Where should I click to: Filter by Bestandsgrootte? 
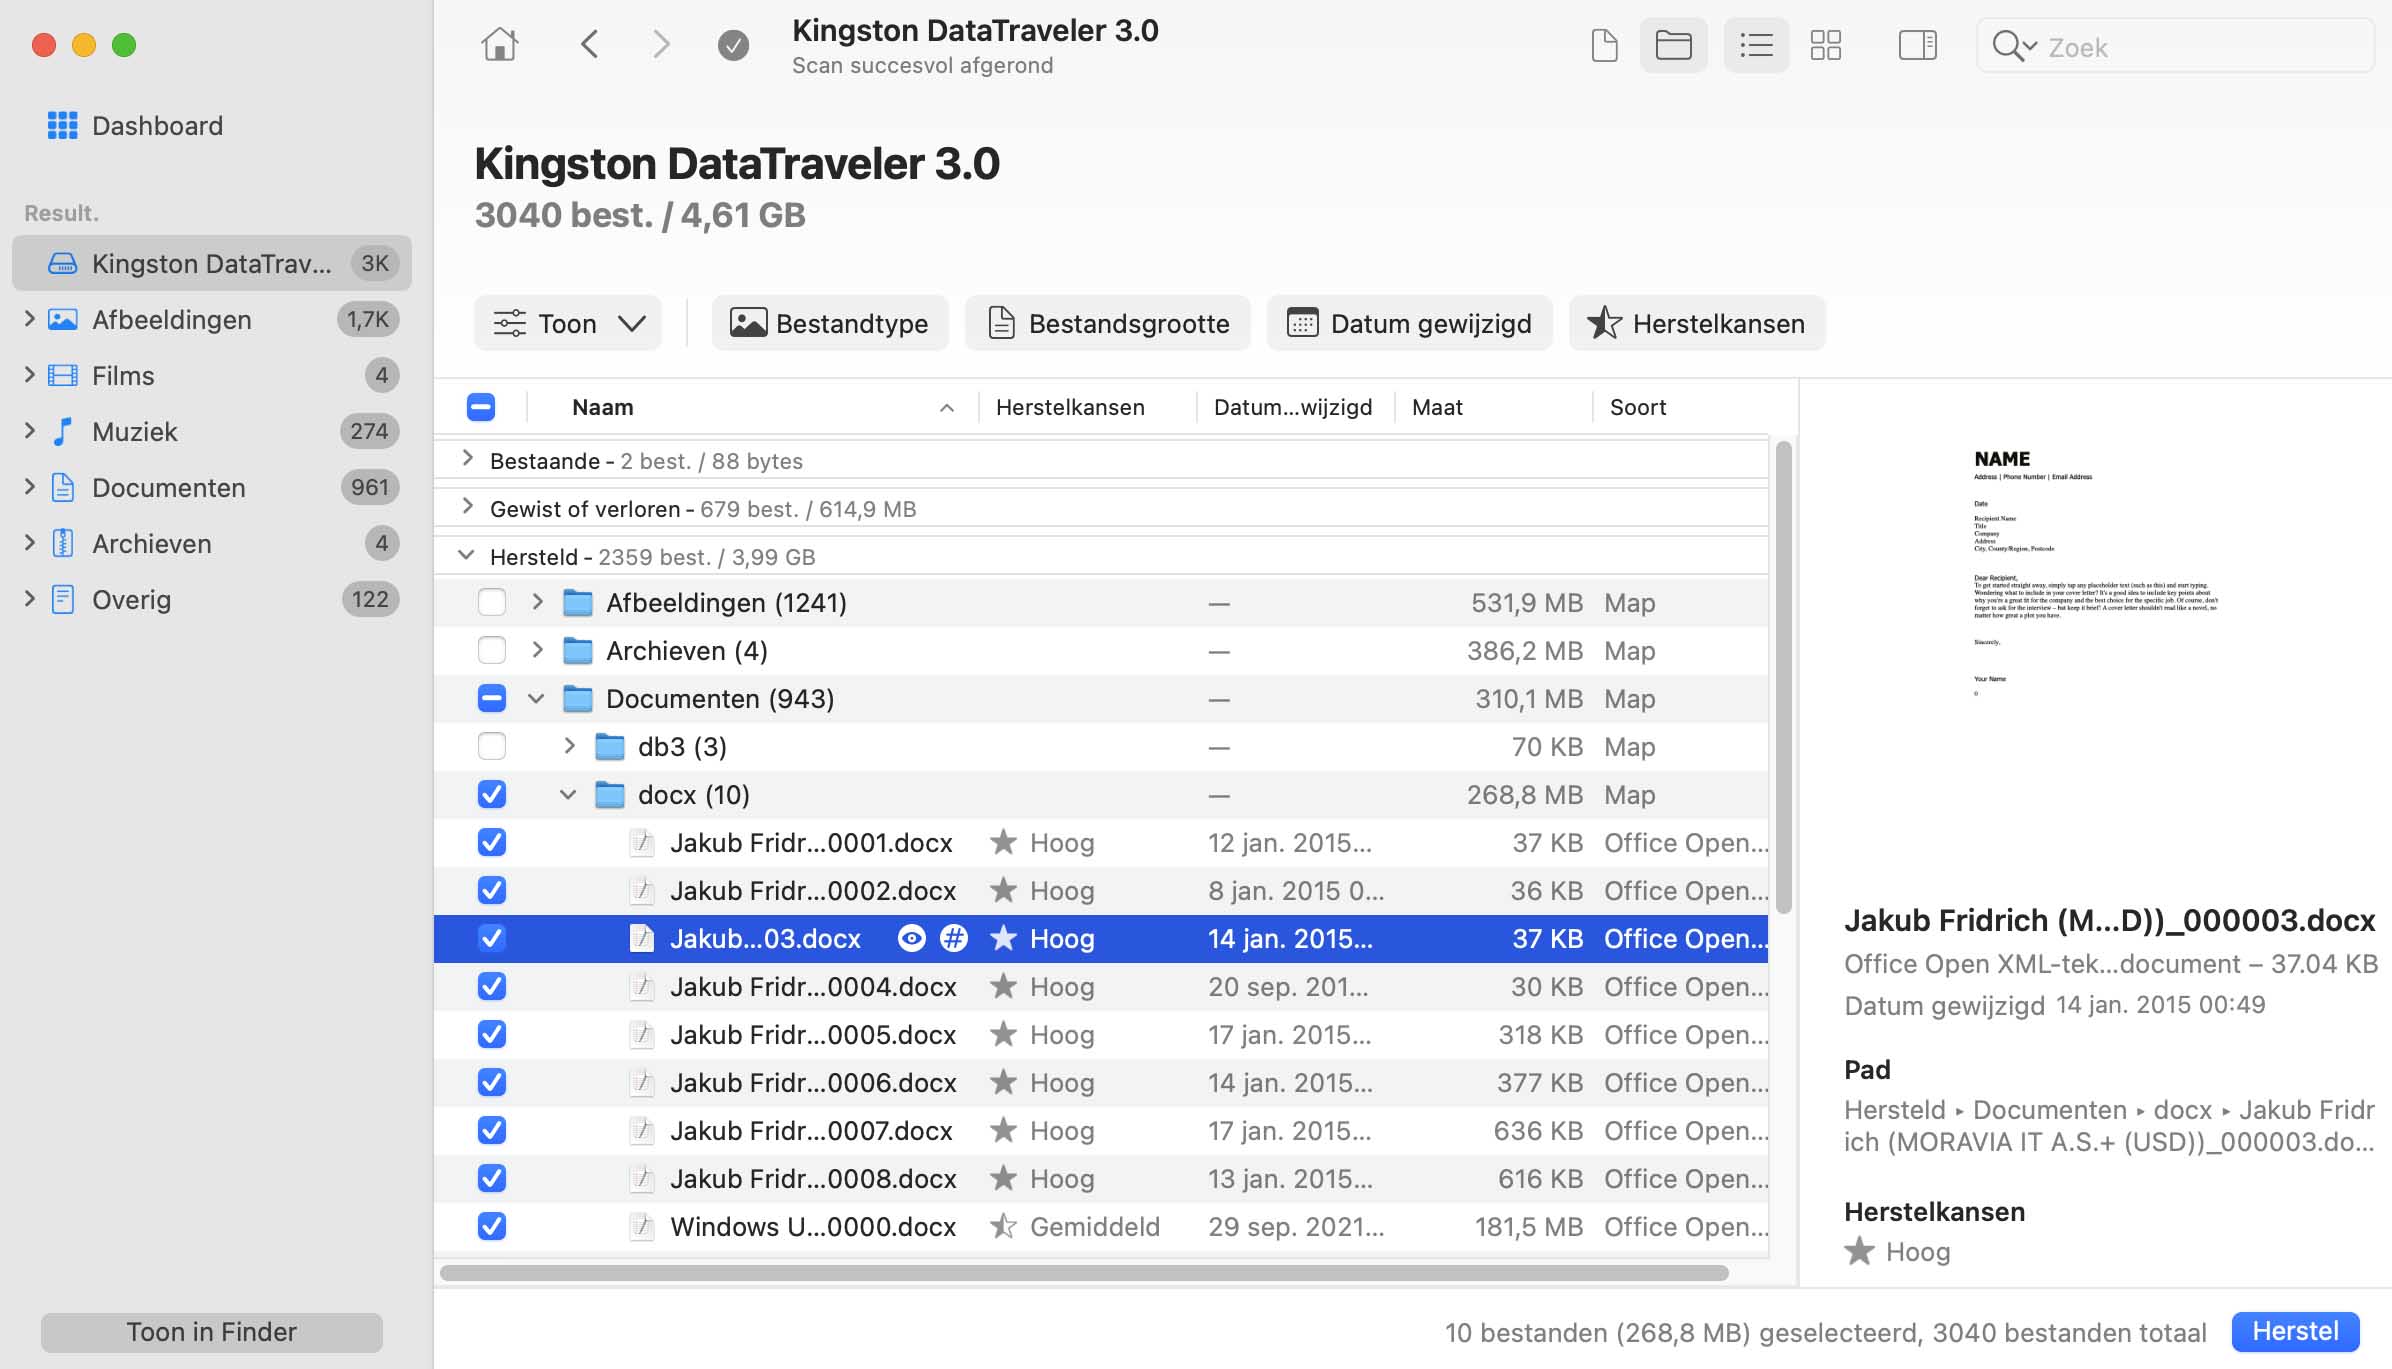1108,323
